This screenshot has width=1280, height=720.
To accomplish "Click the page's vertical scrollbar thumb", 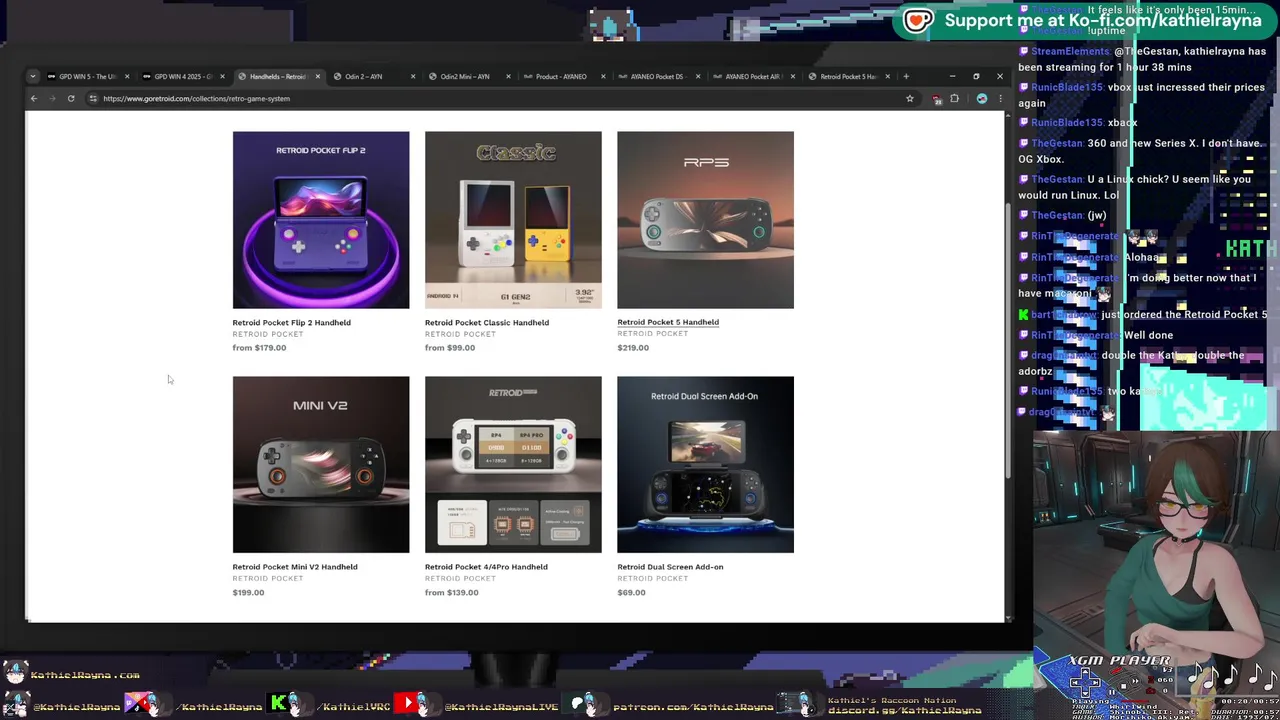I will click(x=1008, y=340).
